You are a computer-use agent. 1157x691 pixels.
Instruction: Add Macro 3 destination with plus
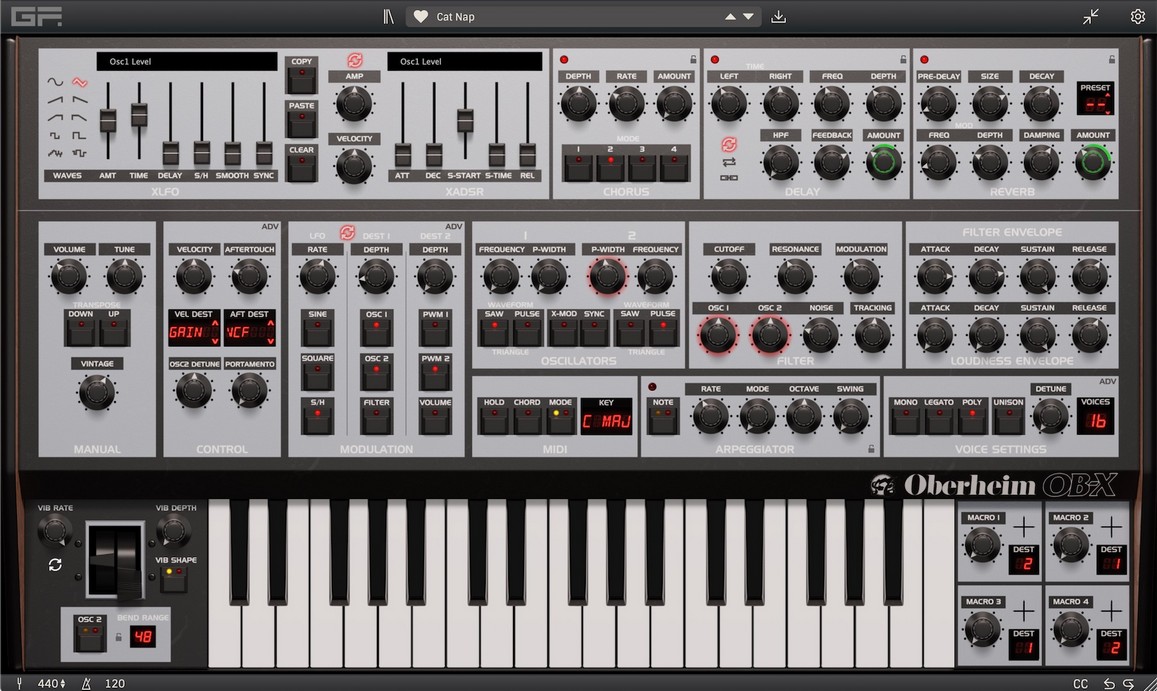tap(1024, 611)
